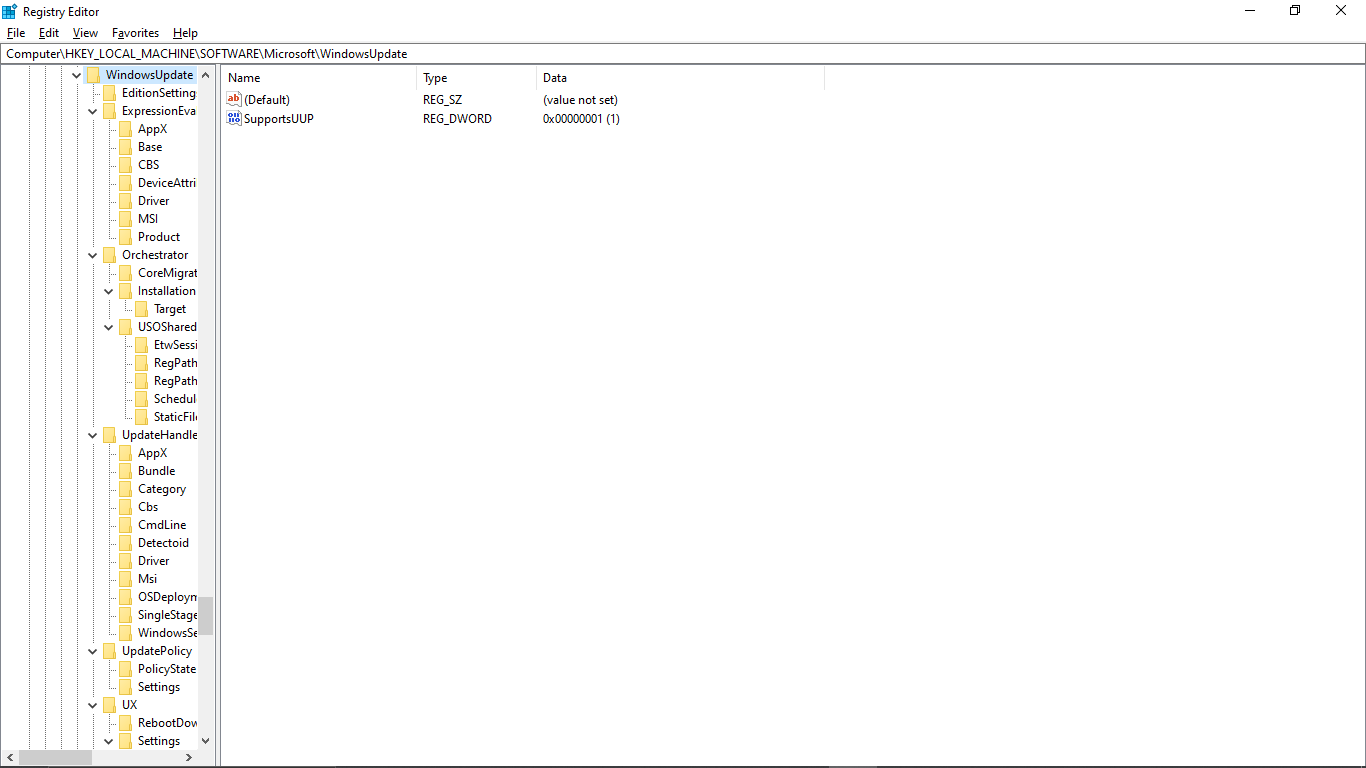This screenshot has height=768, width=1366.
Task: Collapse the USOShared key chevron
Action: point(109,328)
